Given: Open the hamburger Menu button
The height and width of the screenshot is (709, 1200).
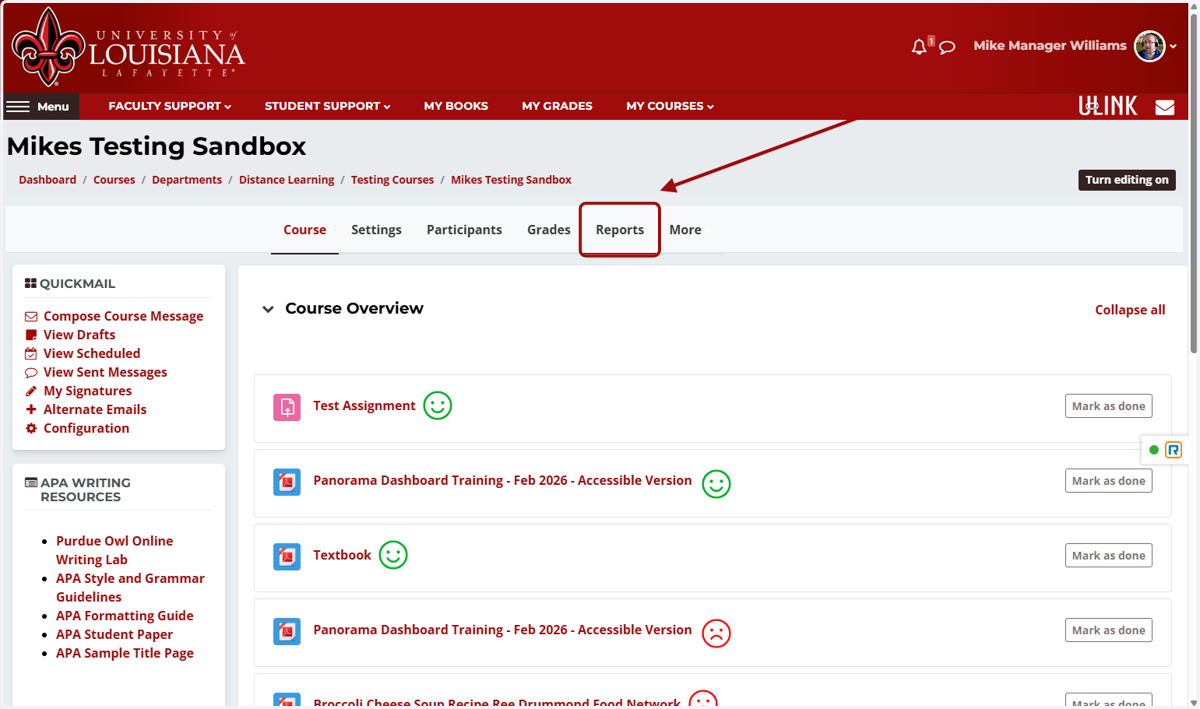Looking at the screenshot, I should click(x=38, y=106).
